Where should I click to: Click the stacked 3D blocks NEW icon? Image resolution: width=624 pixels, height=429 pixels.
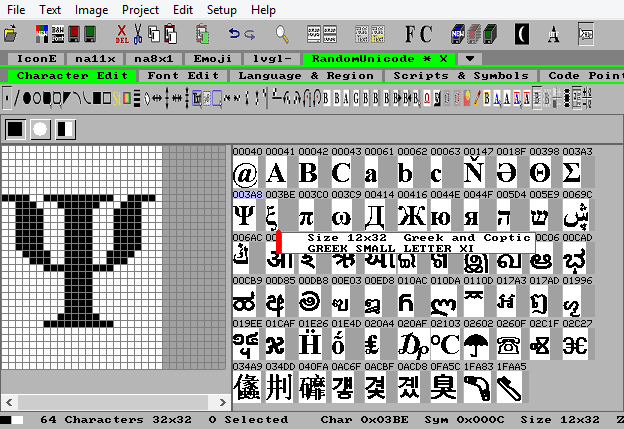pos(458,34)
